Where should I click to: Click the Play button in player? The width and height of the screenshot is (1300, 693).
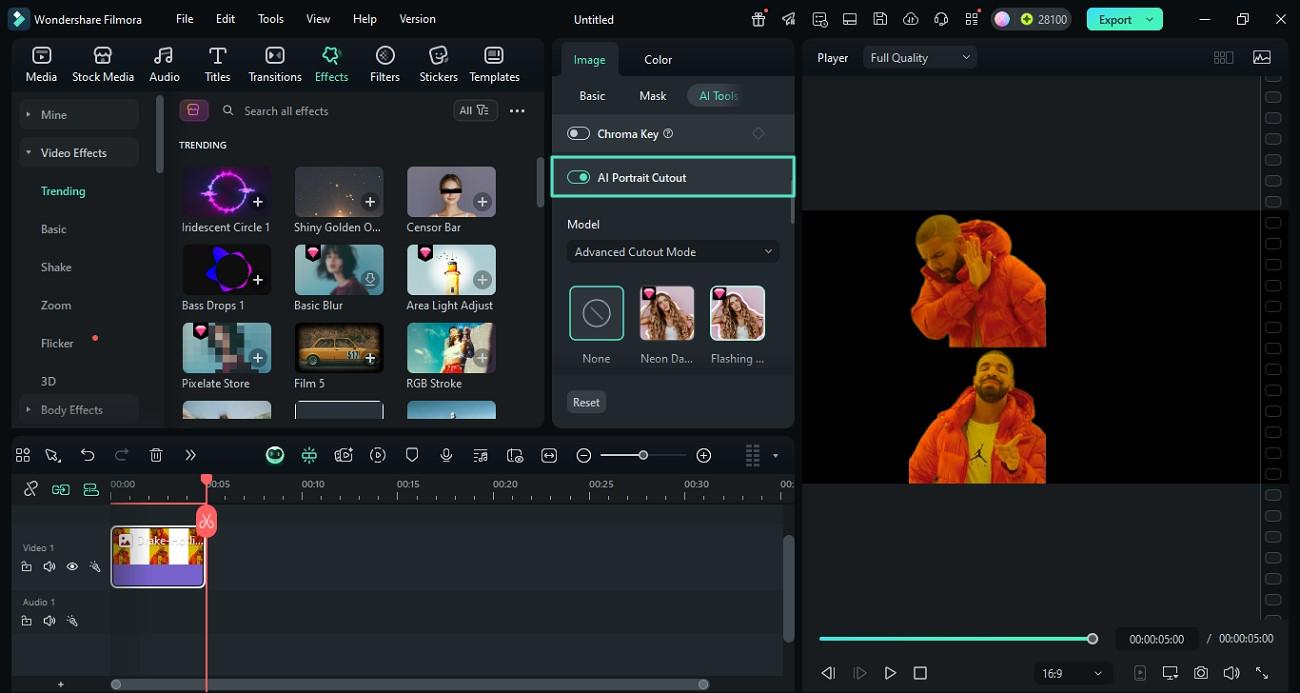tap(890, 673)
